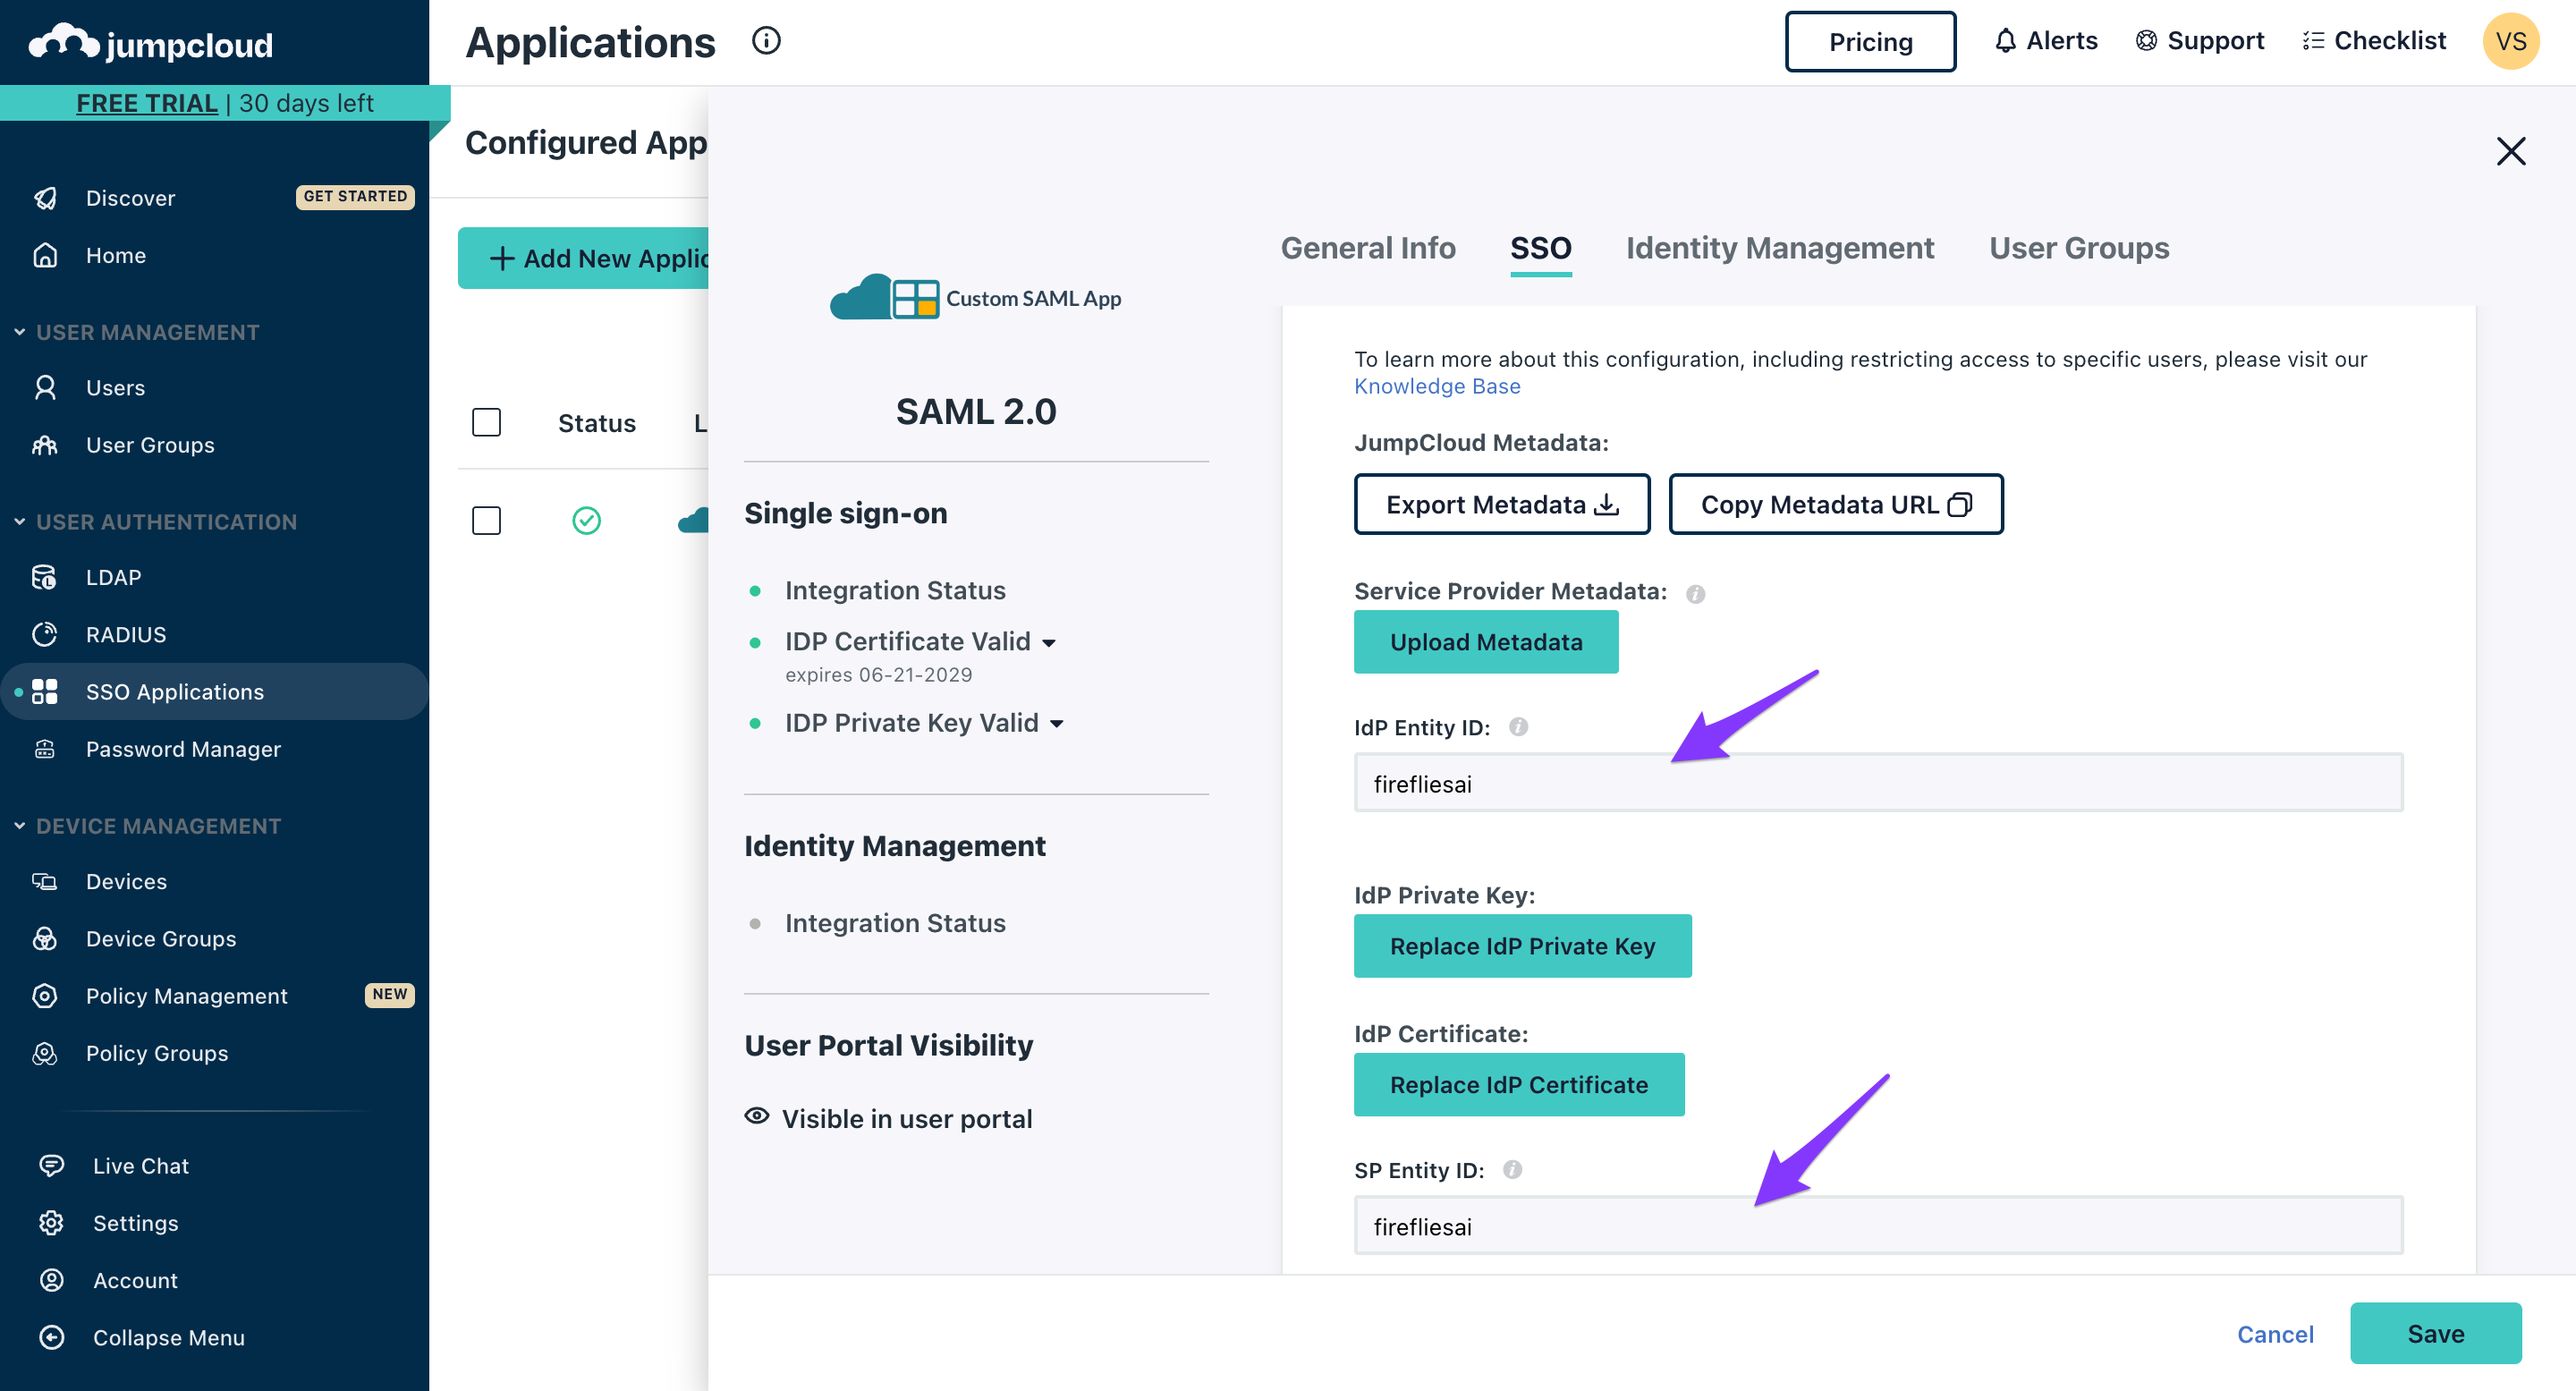Check the select-all applications checkbox

tap(486, 423)
